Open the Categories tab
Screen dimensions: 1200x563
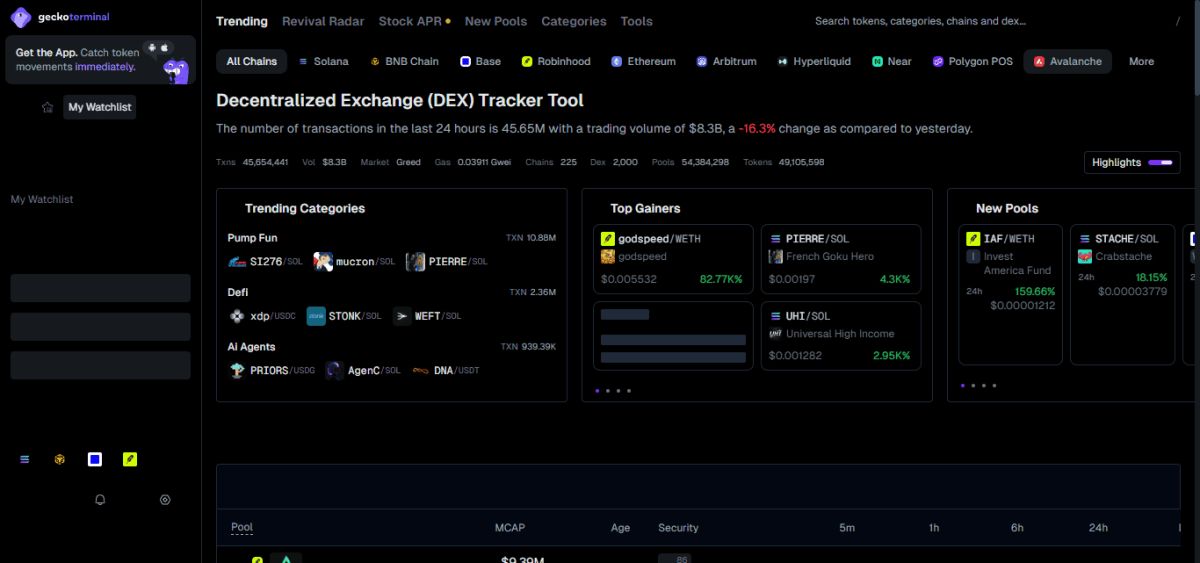574,21
